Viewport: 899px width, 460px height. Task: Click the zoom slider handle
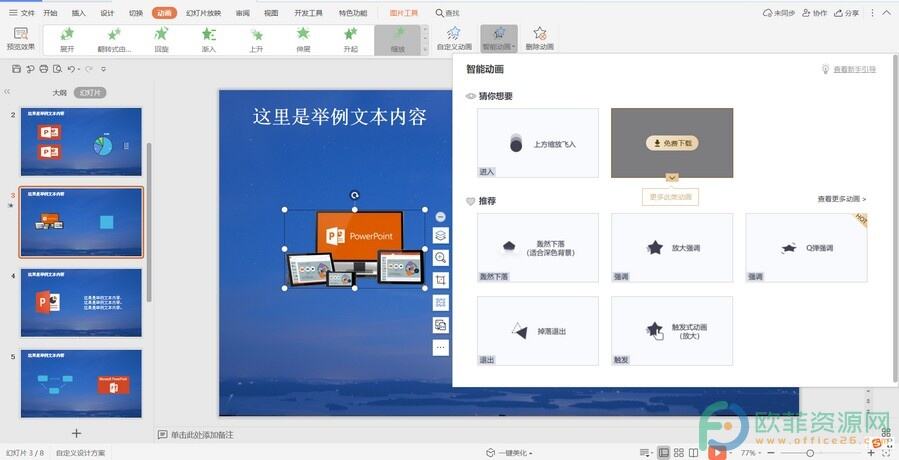point(810,453)
